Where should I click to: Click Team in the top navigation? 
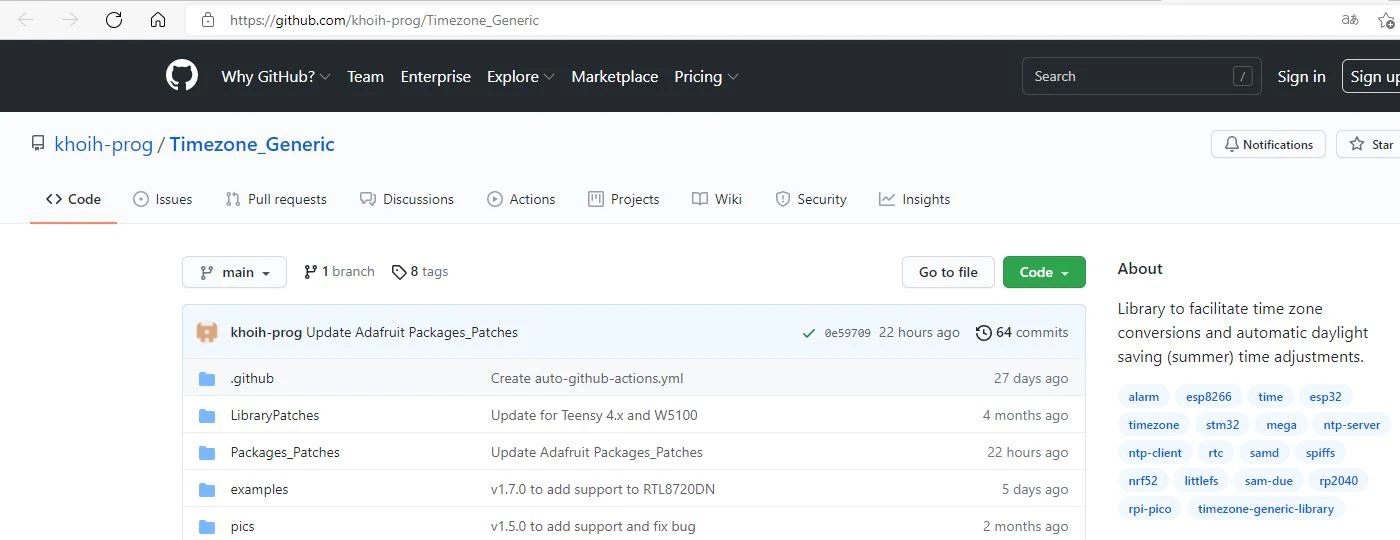click(x=365, y=76)
